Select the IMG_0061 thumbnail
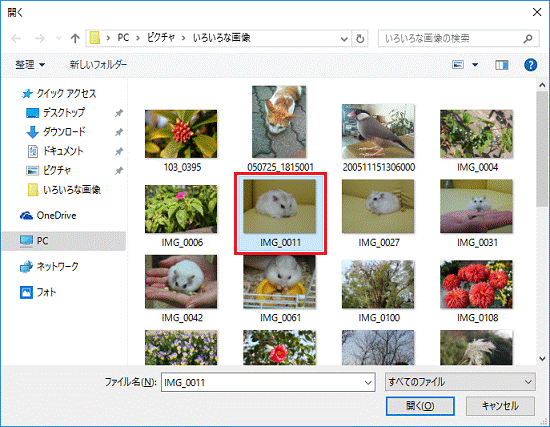This screenshot has width=550, height=427. 280,282
